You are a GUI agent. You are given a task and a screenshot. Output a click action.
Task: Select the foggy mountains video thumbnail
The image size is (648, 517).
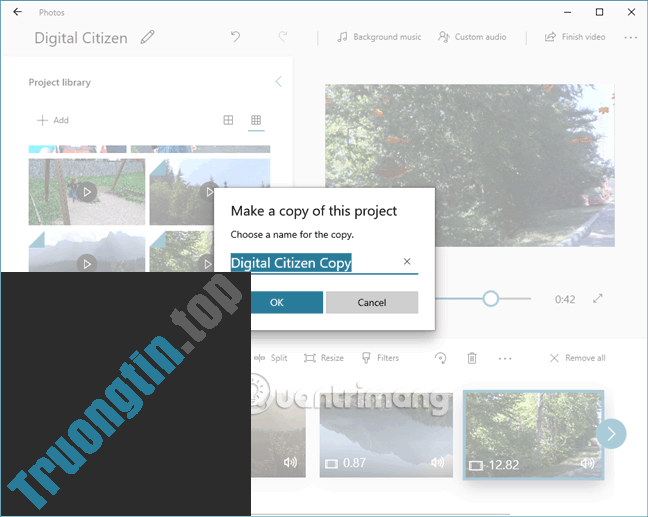click(87, 251)
